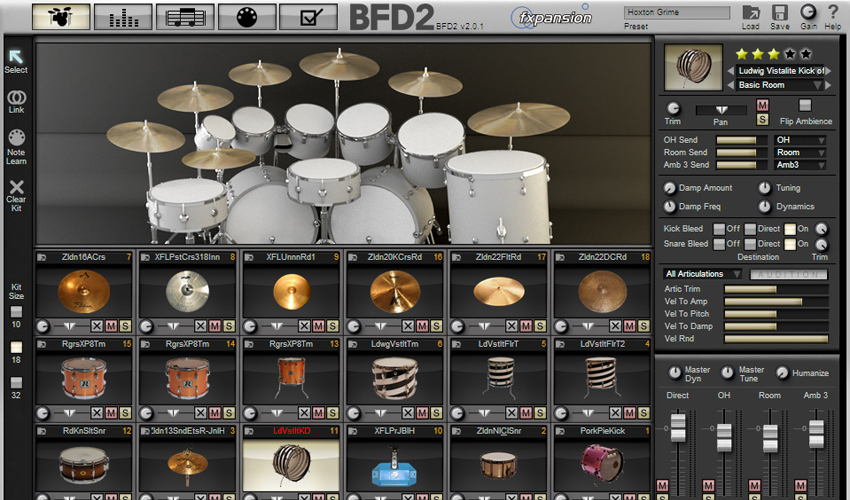Screen dimensions: 850x500
Task: Open All Articulations dropdown
Action: click(x=703, y=274)
